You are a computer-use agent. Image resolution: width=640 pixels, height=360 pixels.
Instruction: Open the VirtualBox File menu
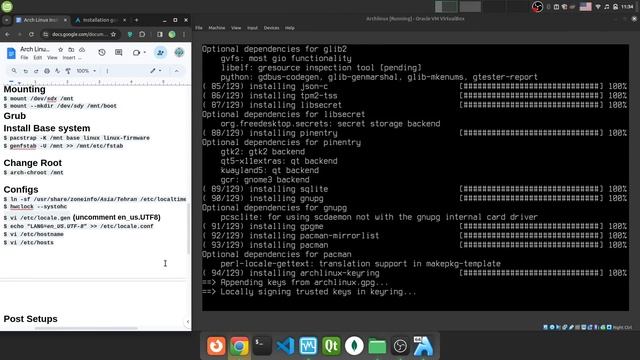[x=199, y=28]
